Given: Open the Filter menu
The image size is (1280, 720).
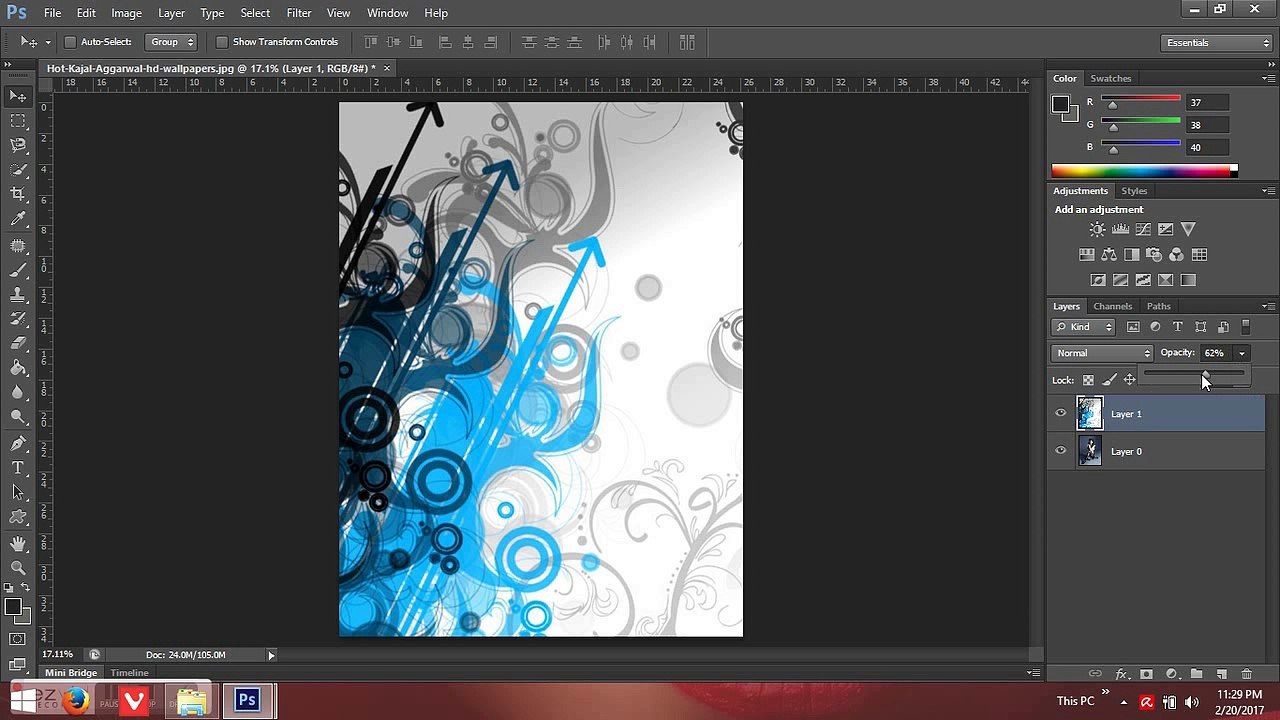Looking at the screenshot, I should pyautogui.click(x=299, y=13).
